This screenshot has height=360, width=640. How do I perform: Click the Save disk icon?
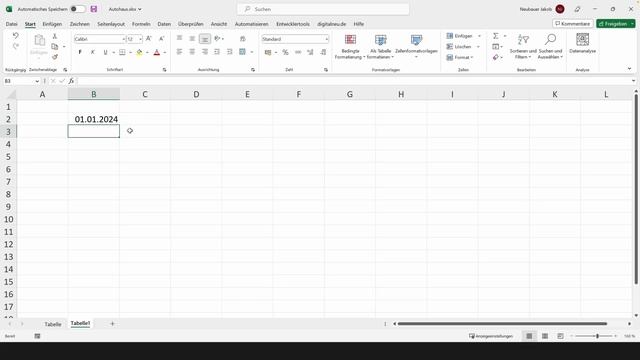point(94,9)
